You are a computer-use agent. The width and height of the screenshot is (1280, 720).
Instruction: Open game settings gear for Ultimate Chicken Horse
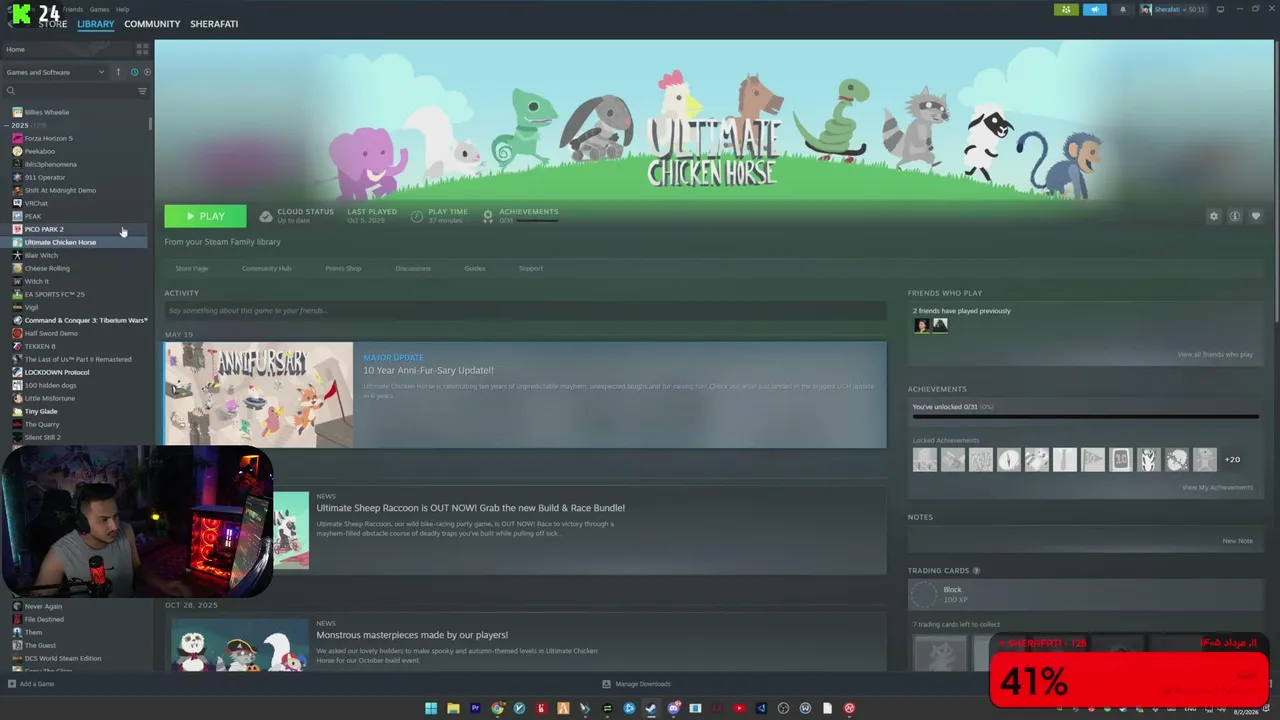[x=1214, y=216]
